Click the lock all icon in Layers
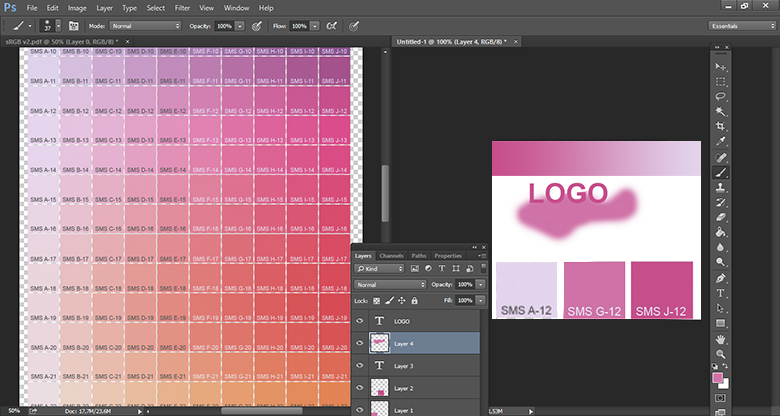The width and height of the screenshot is (780, 416). tap(416, 300)
